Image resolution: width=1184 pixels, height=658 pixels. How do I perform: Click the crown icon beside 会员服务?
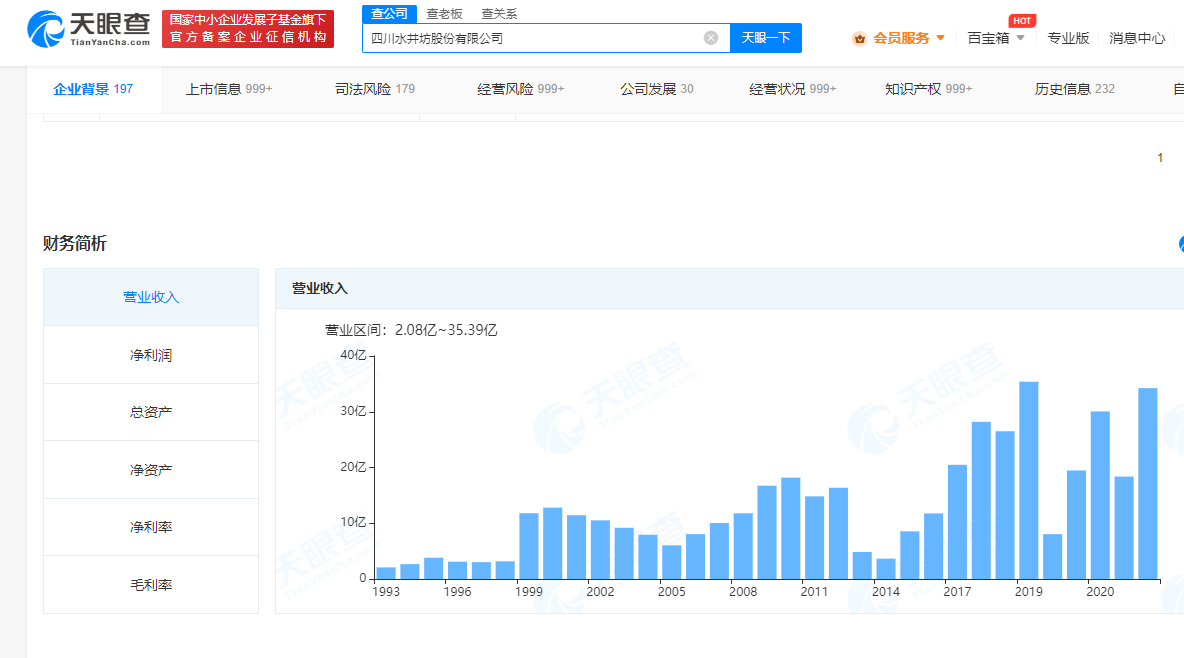[859, 39]
